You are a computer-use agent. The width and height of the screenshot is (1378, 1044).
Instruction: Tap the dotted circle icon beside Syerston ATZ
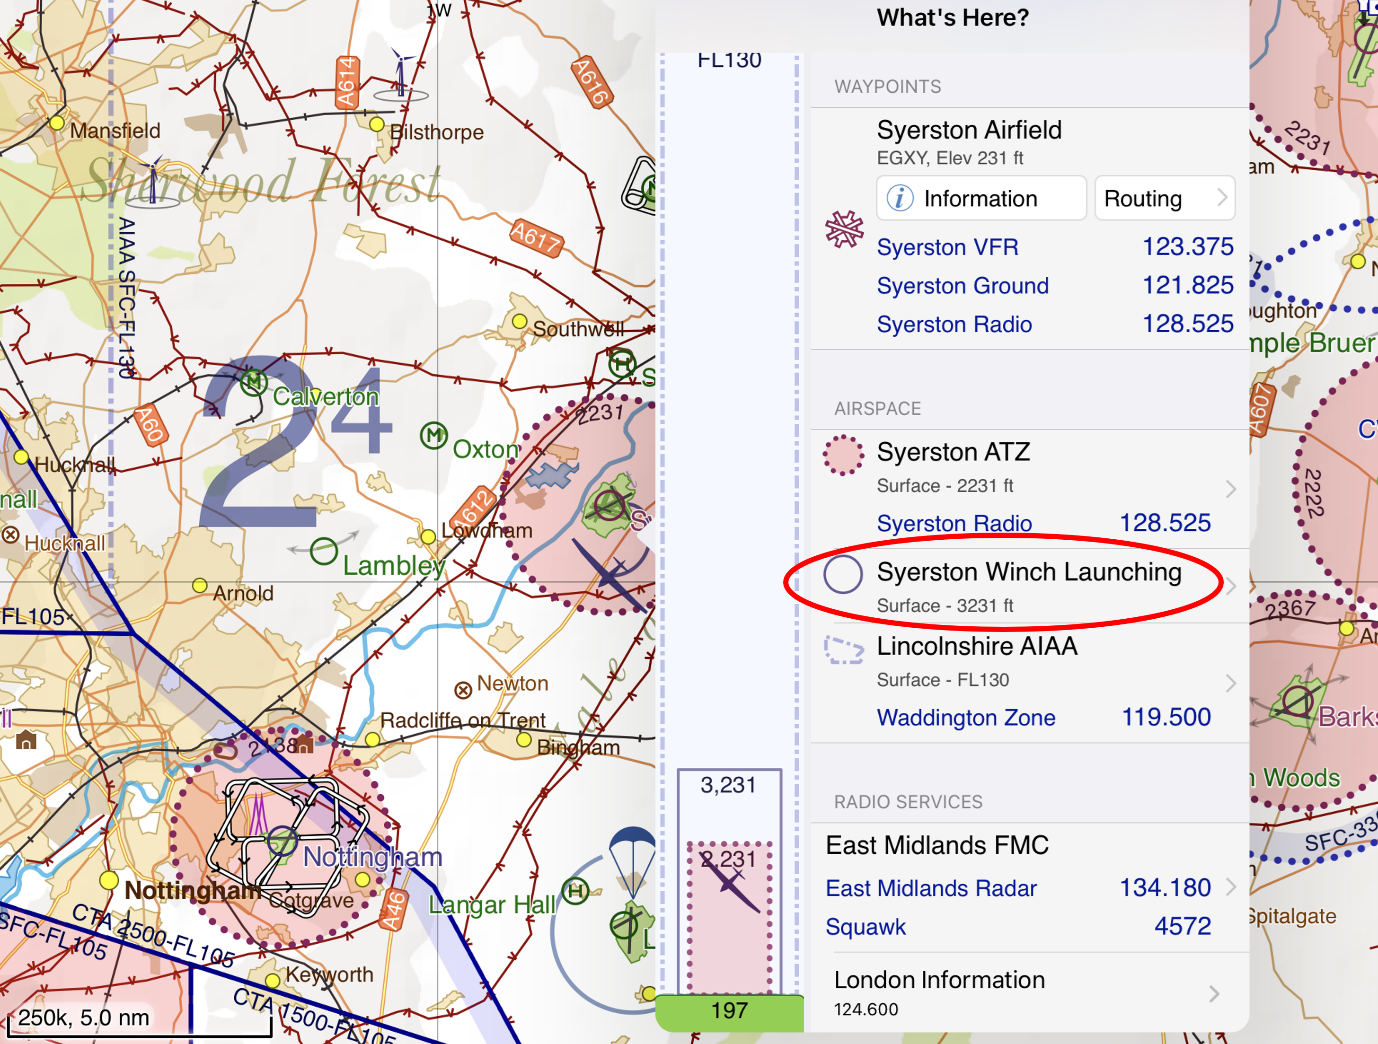[841, 455]
